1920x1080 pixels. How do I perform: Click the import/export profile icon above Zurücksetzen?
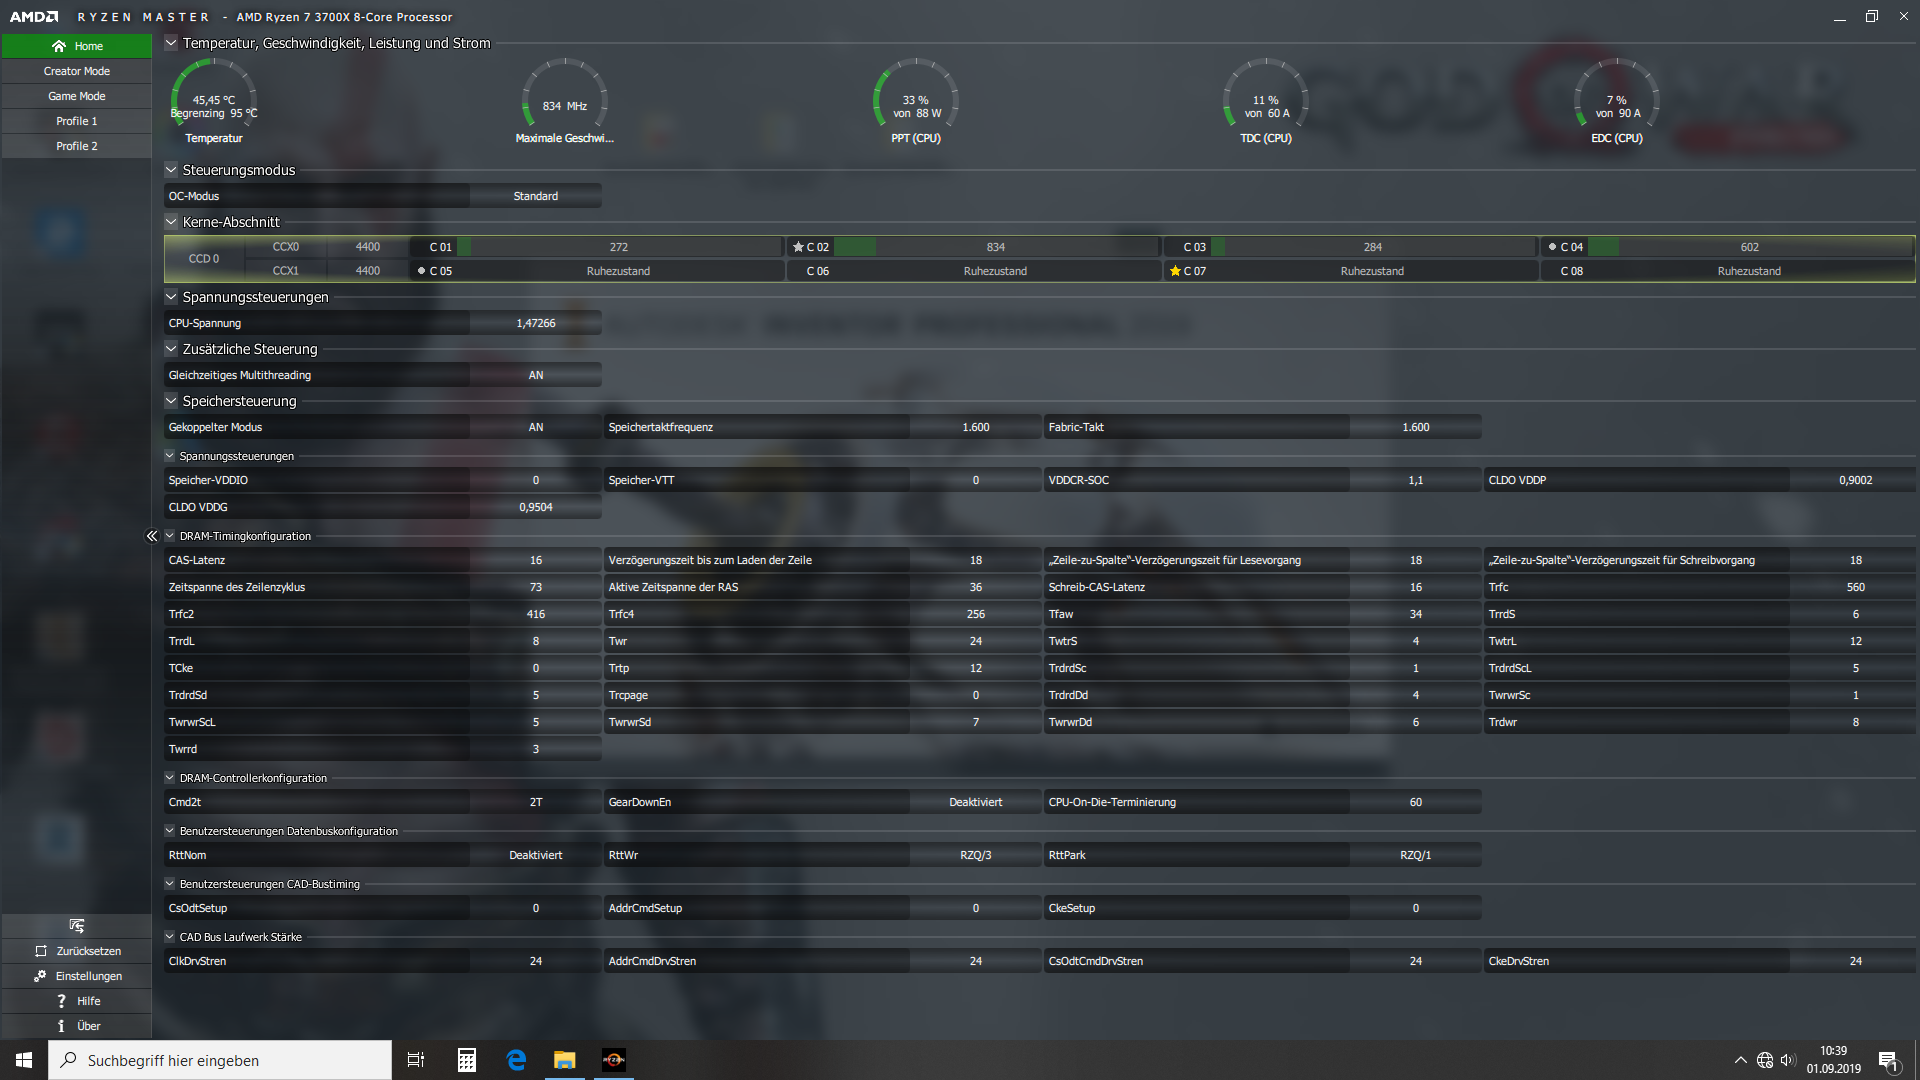coord(77,926)
